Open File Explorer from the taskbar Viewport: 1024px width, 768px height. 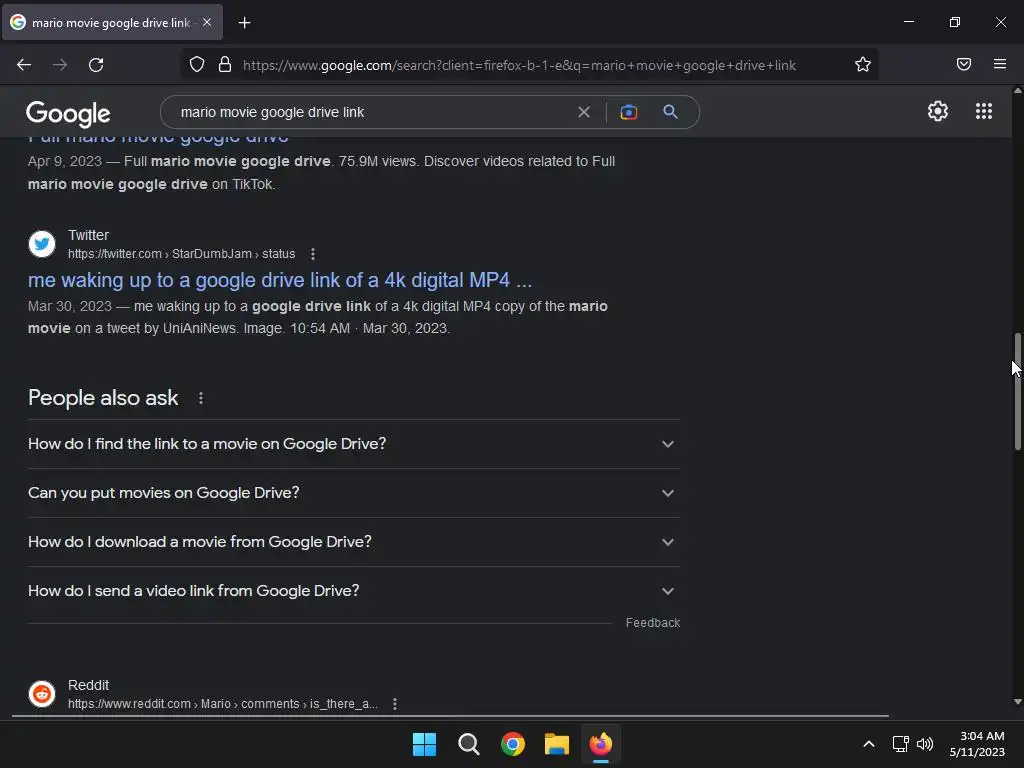click(x=556, y=744)
